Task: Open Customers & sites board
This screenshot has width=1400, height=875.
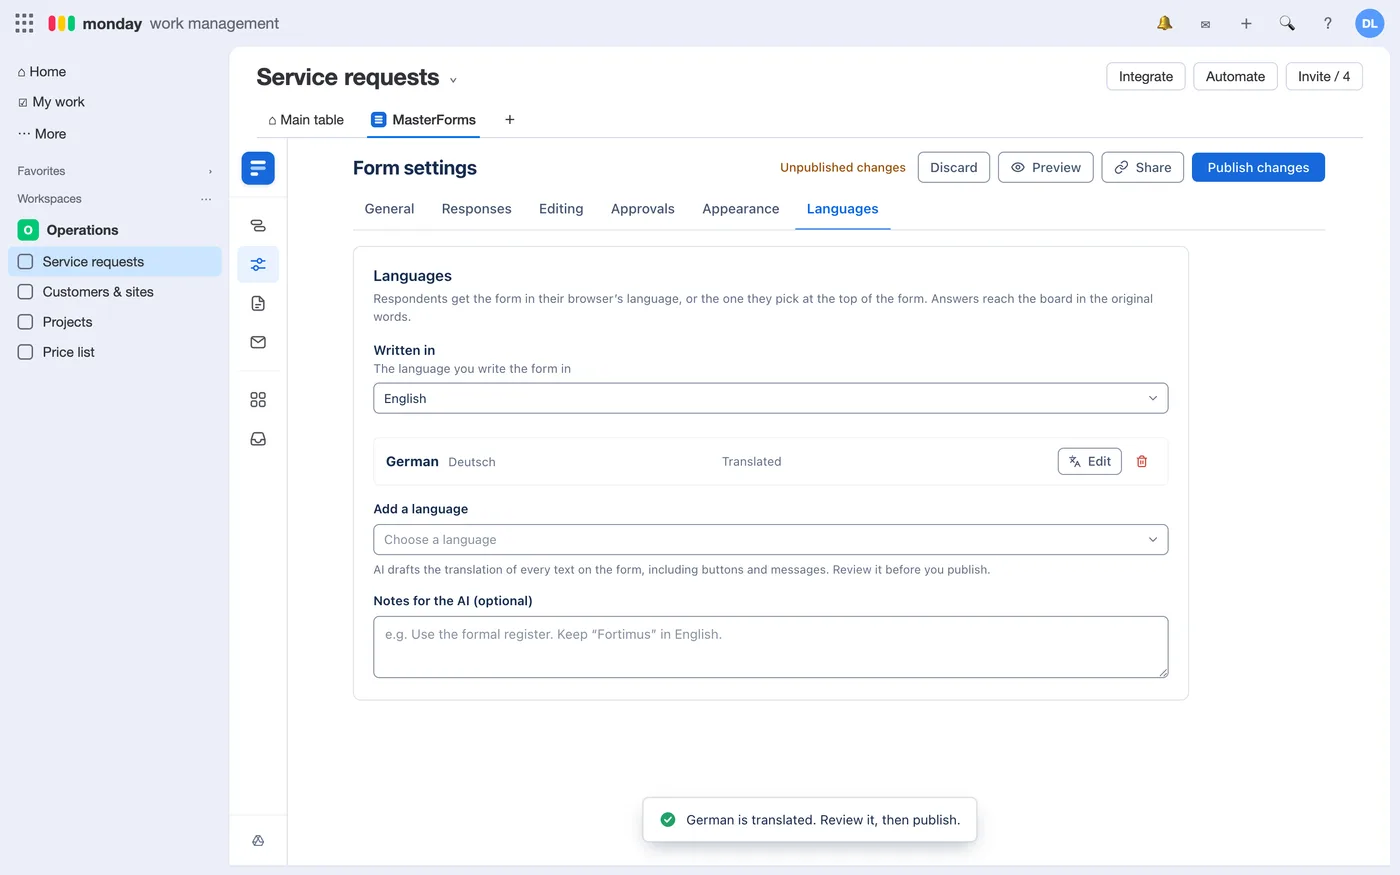Action: [x=115, y=292]
